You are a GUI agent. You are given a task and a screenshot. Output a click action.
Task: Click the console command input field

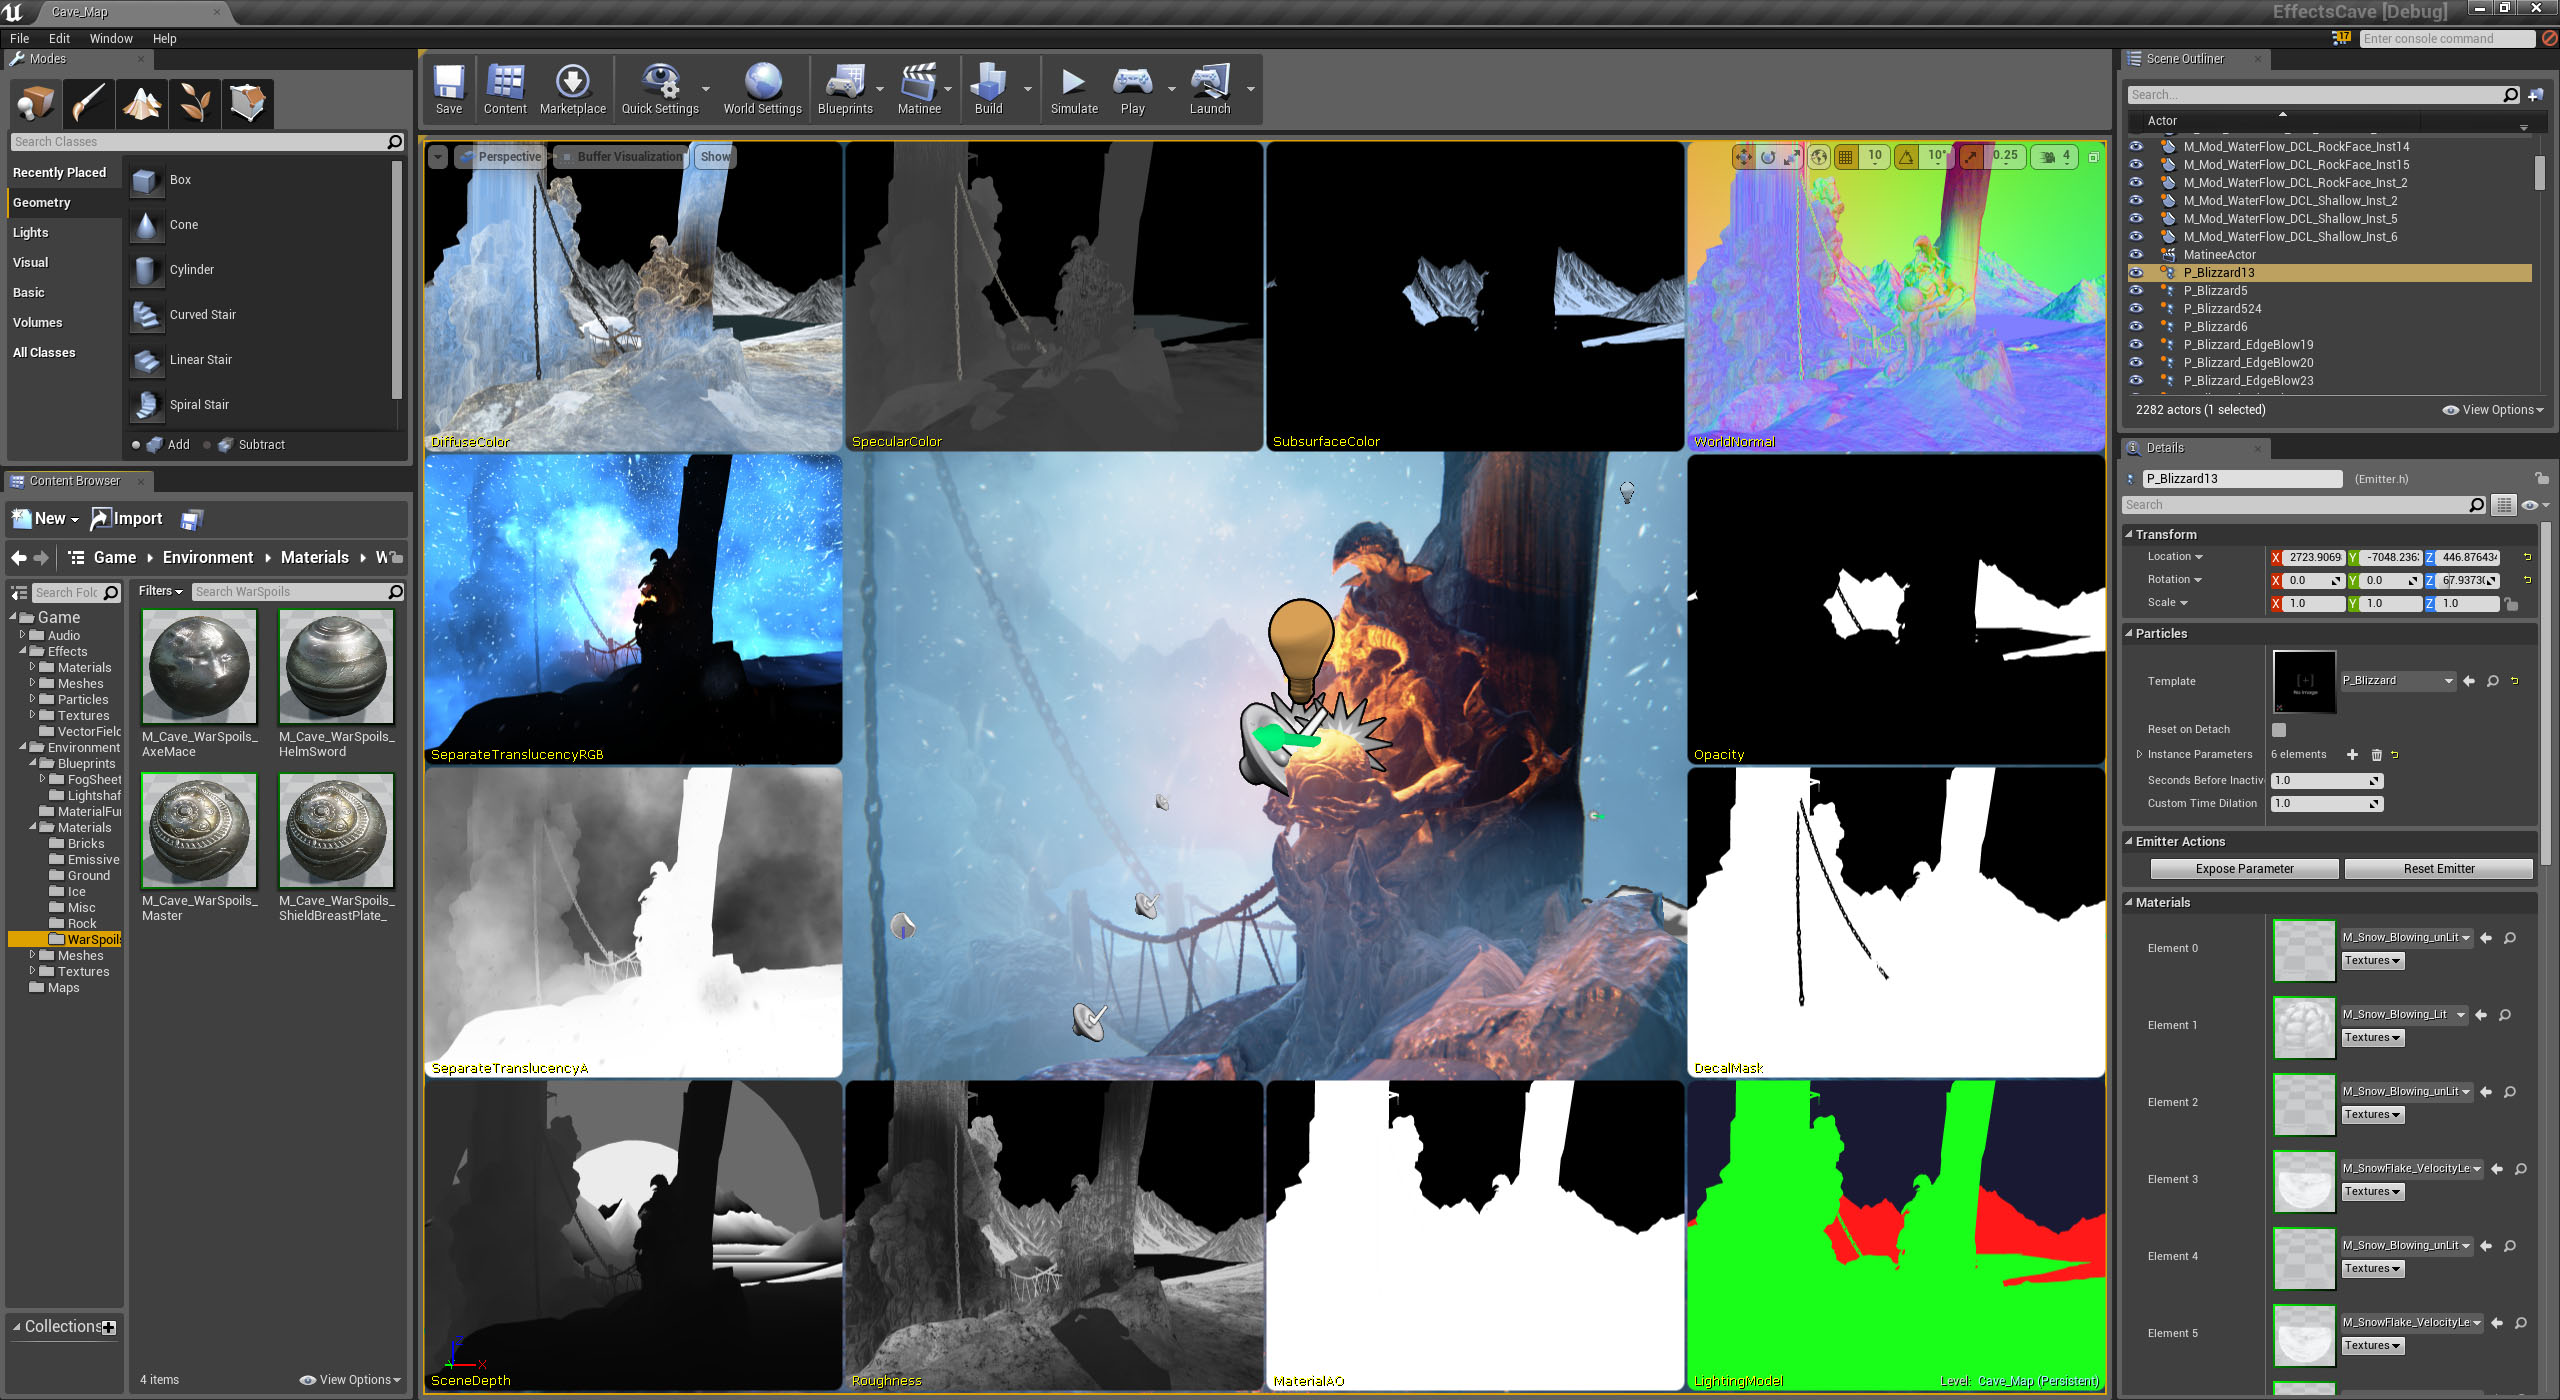tap(2446, 39)
